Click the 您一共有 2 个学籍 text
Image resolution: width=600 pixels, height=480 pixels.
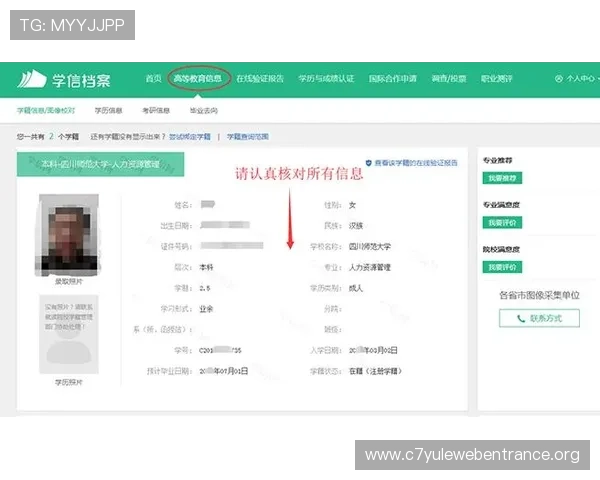tap(48, 137)
